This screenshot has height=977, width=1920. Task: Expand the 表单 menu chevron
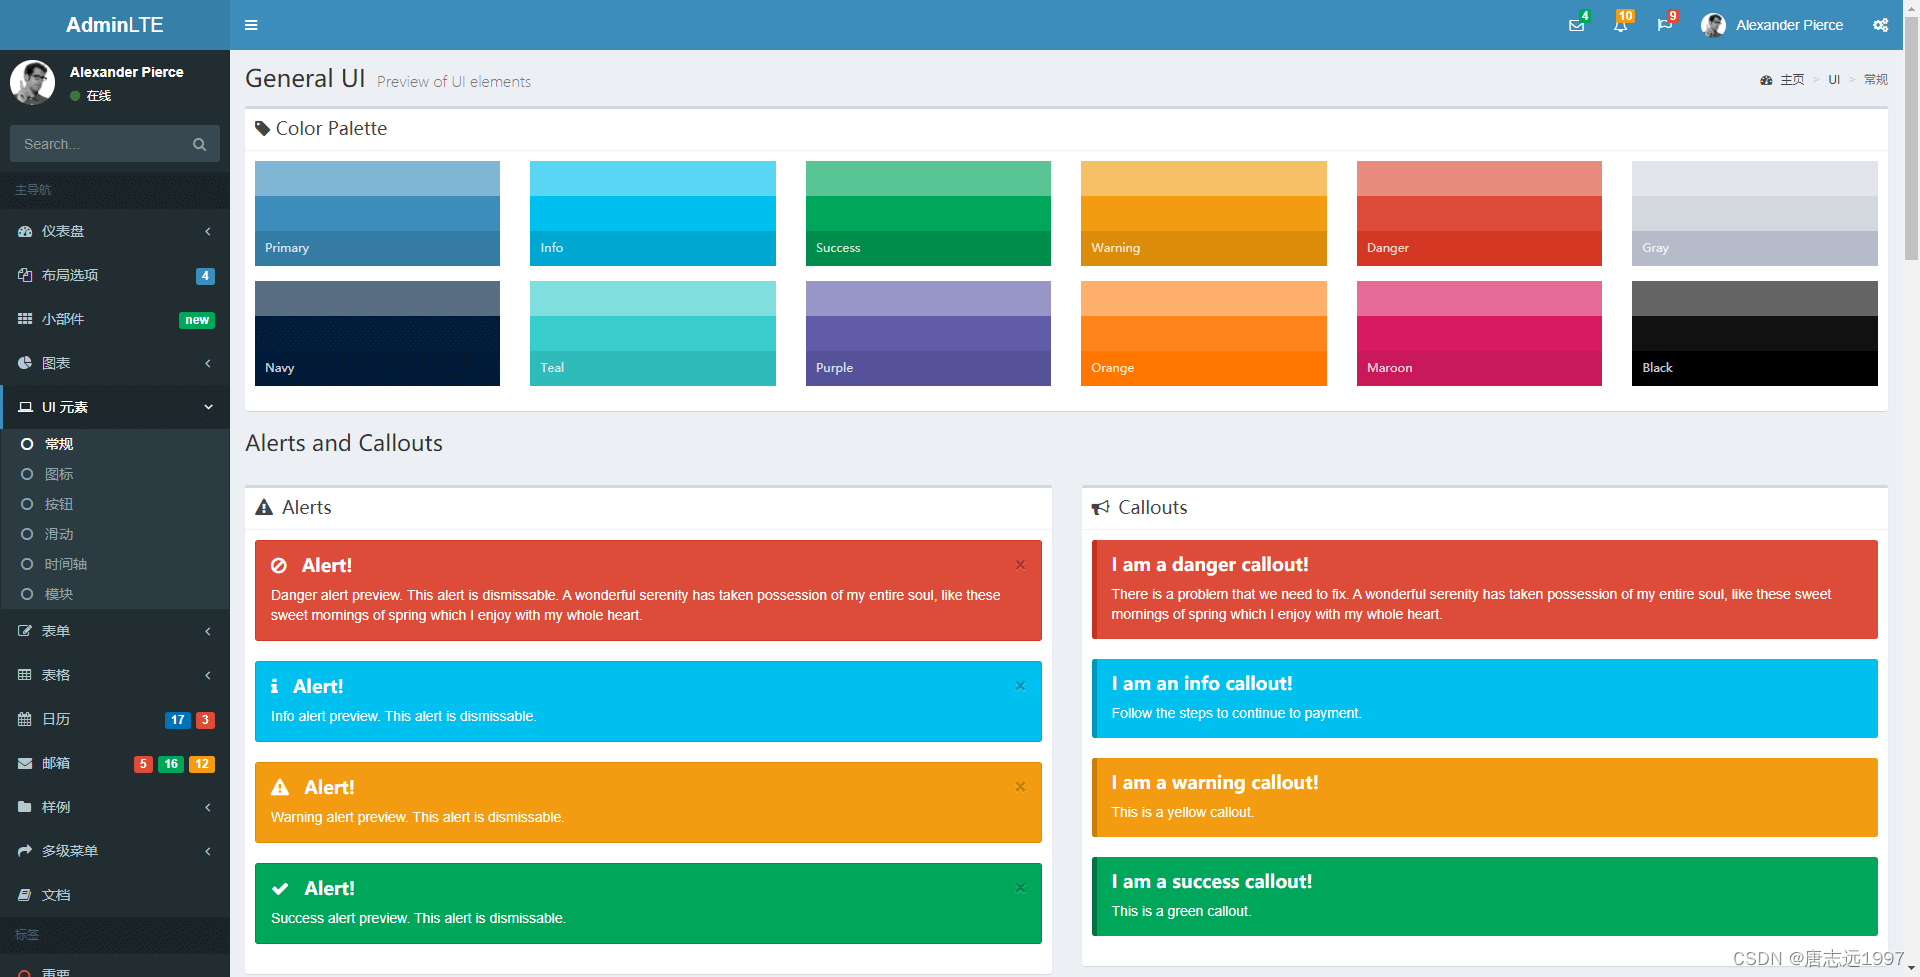tap(208, 631)
